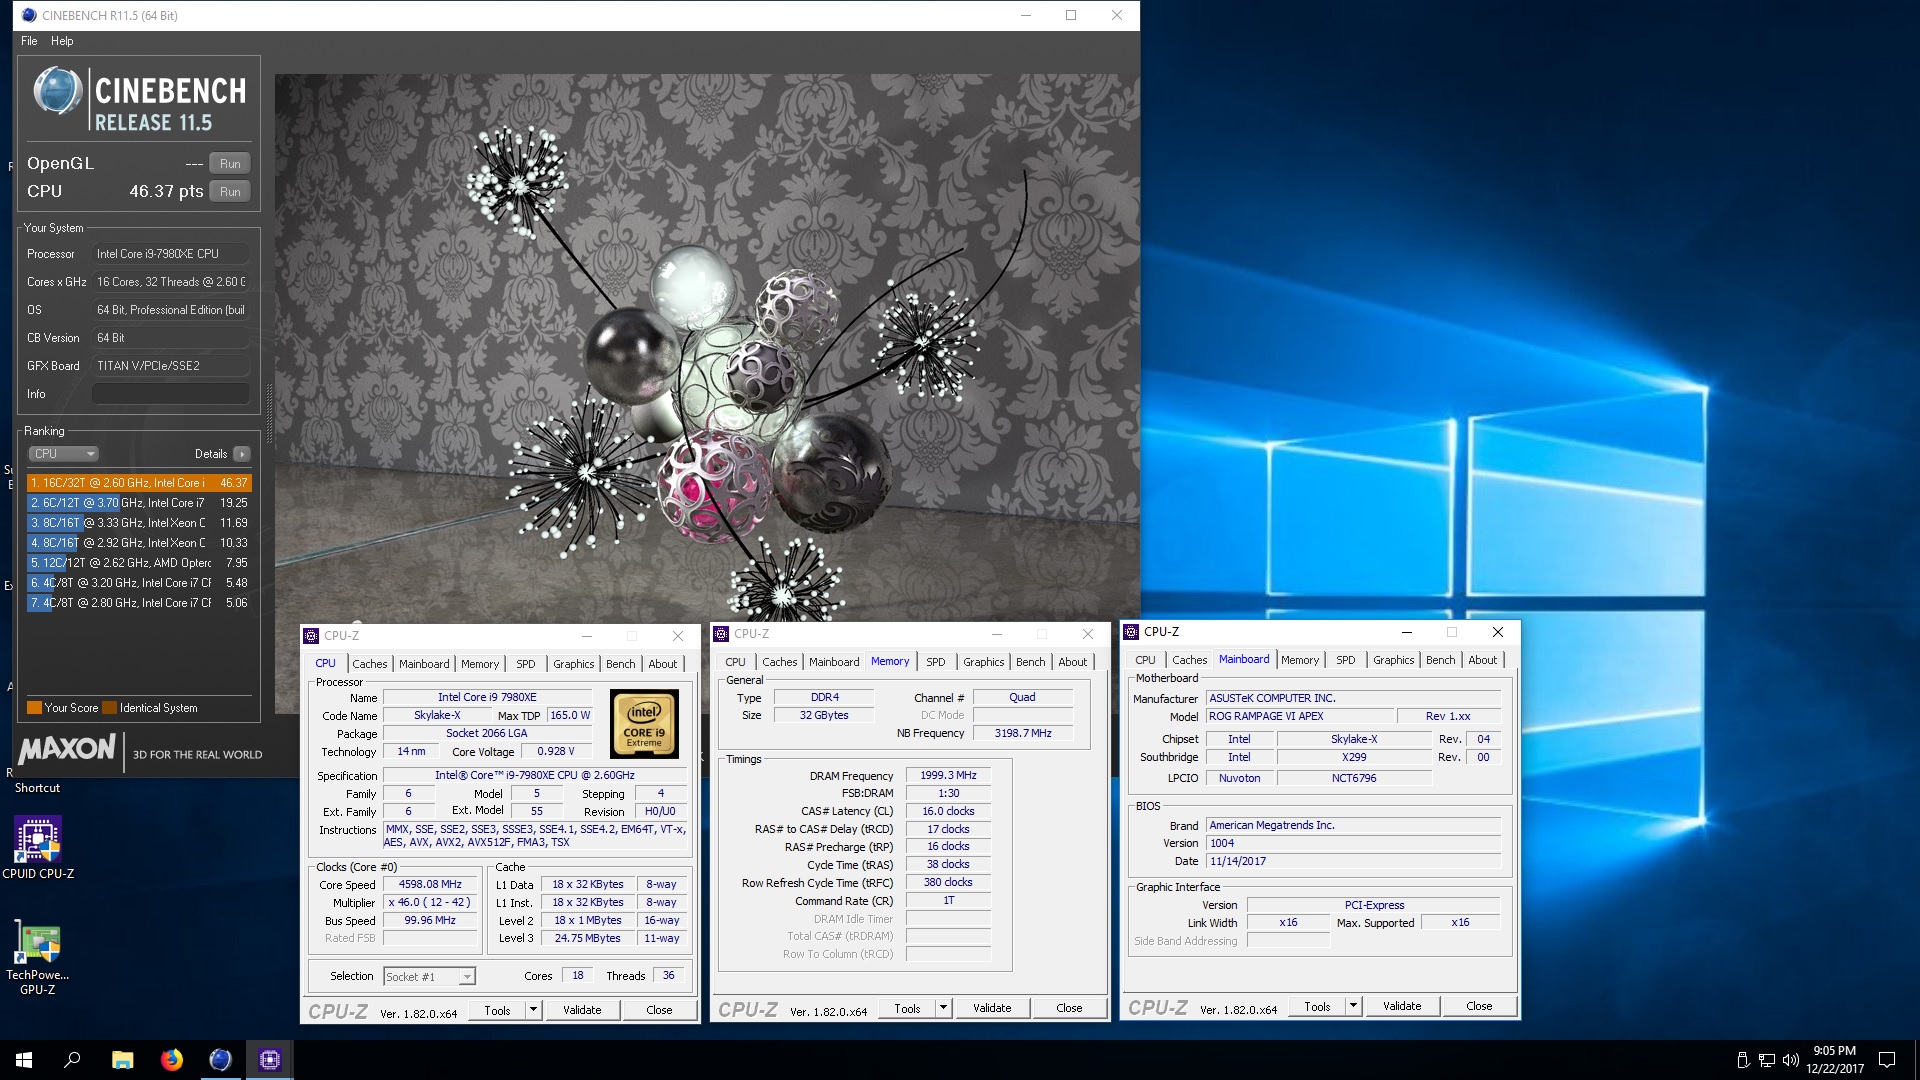Select ranking row 7 4C/8T @ 2.80 GHz
Screen dimensions: 1920x1080
click(138, 603)
